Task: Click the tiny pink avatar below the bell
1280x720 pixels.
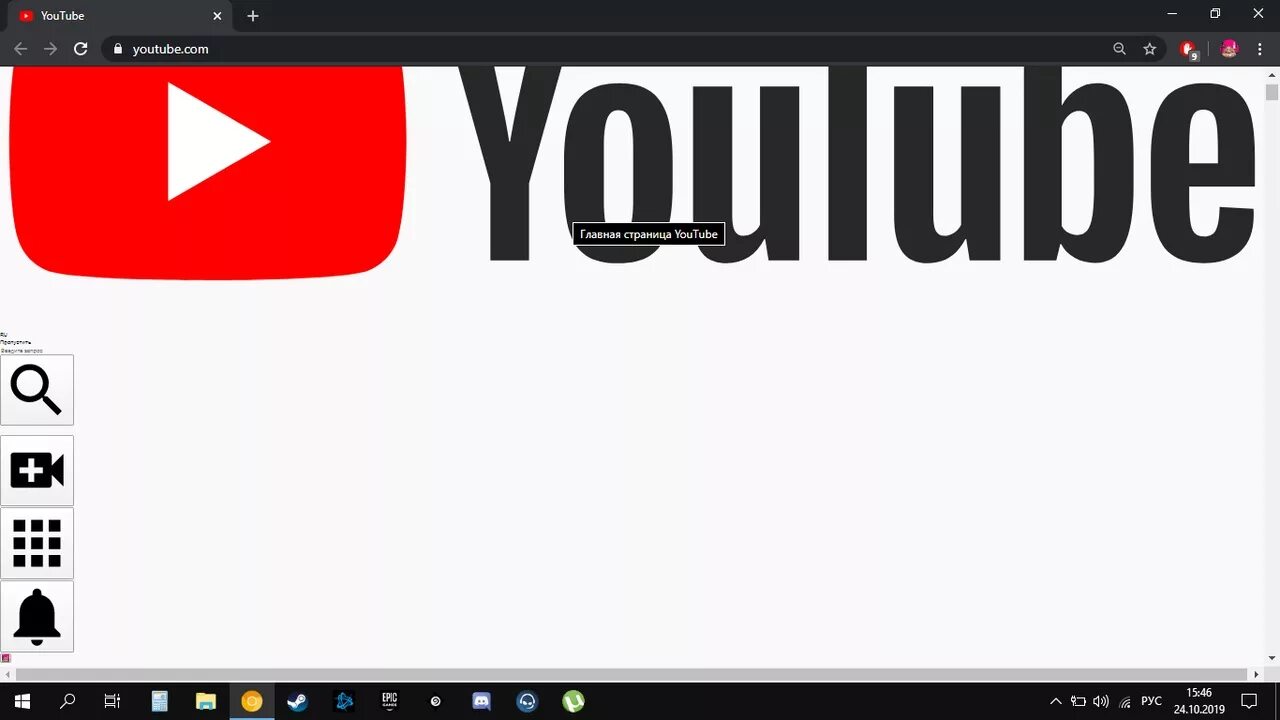Action: (x=5, y=658)
